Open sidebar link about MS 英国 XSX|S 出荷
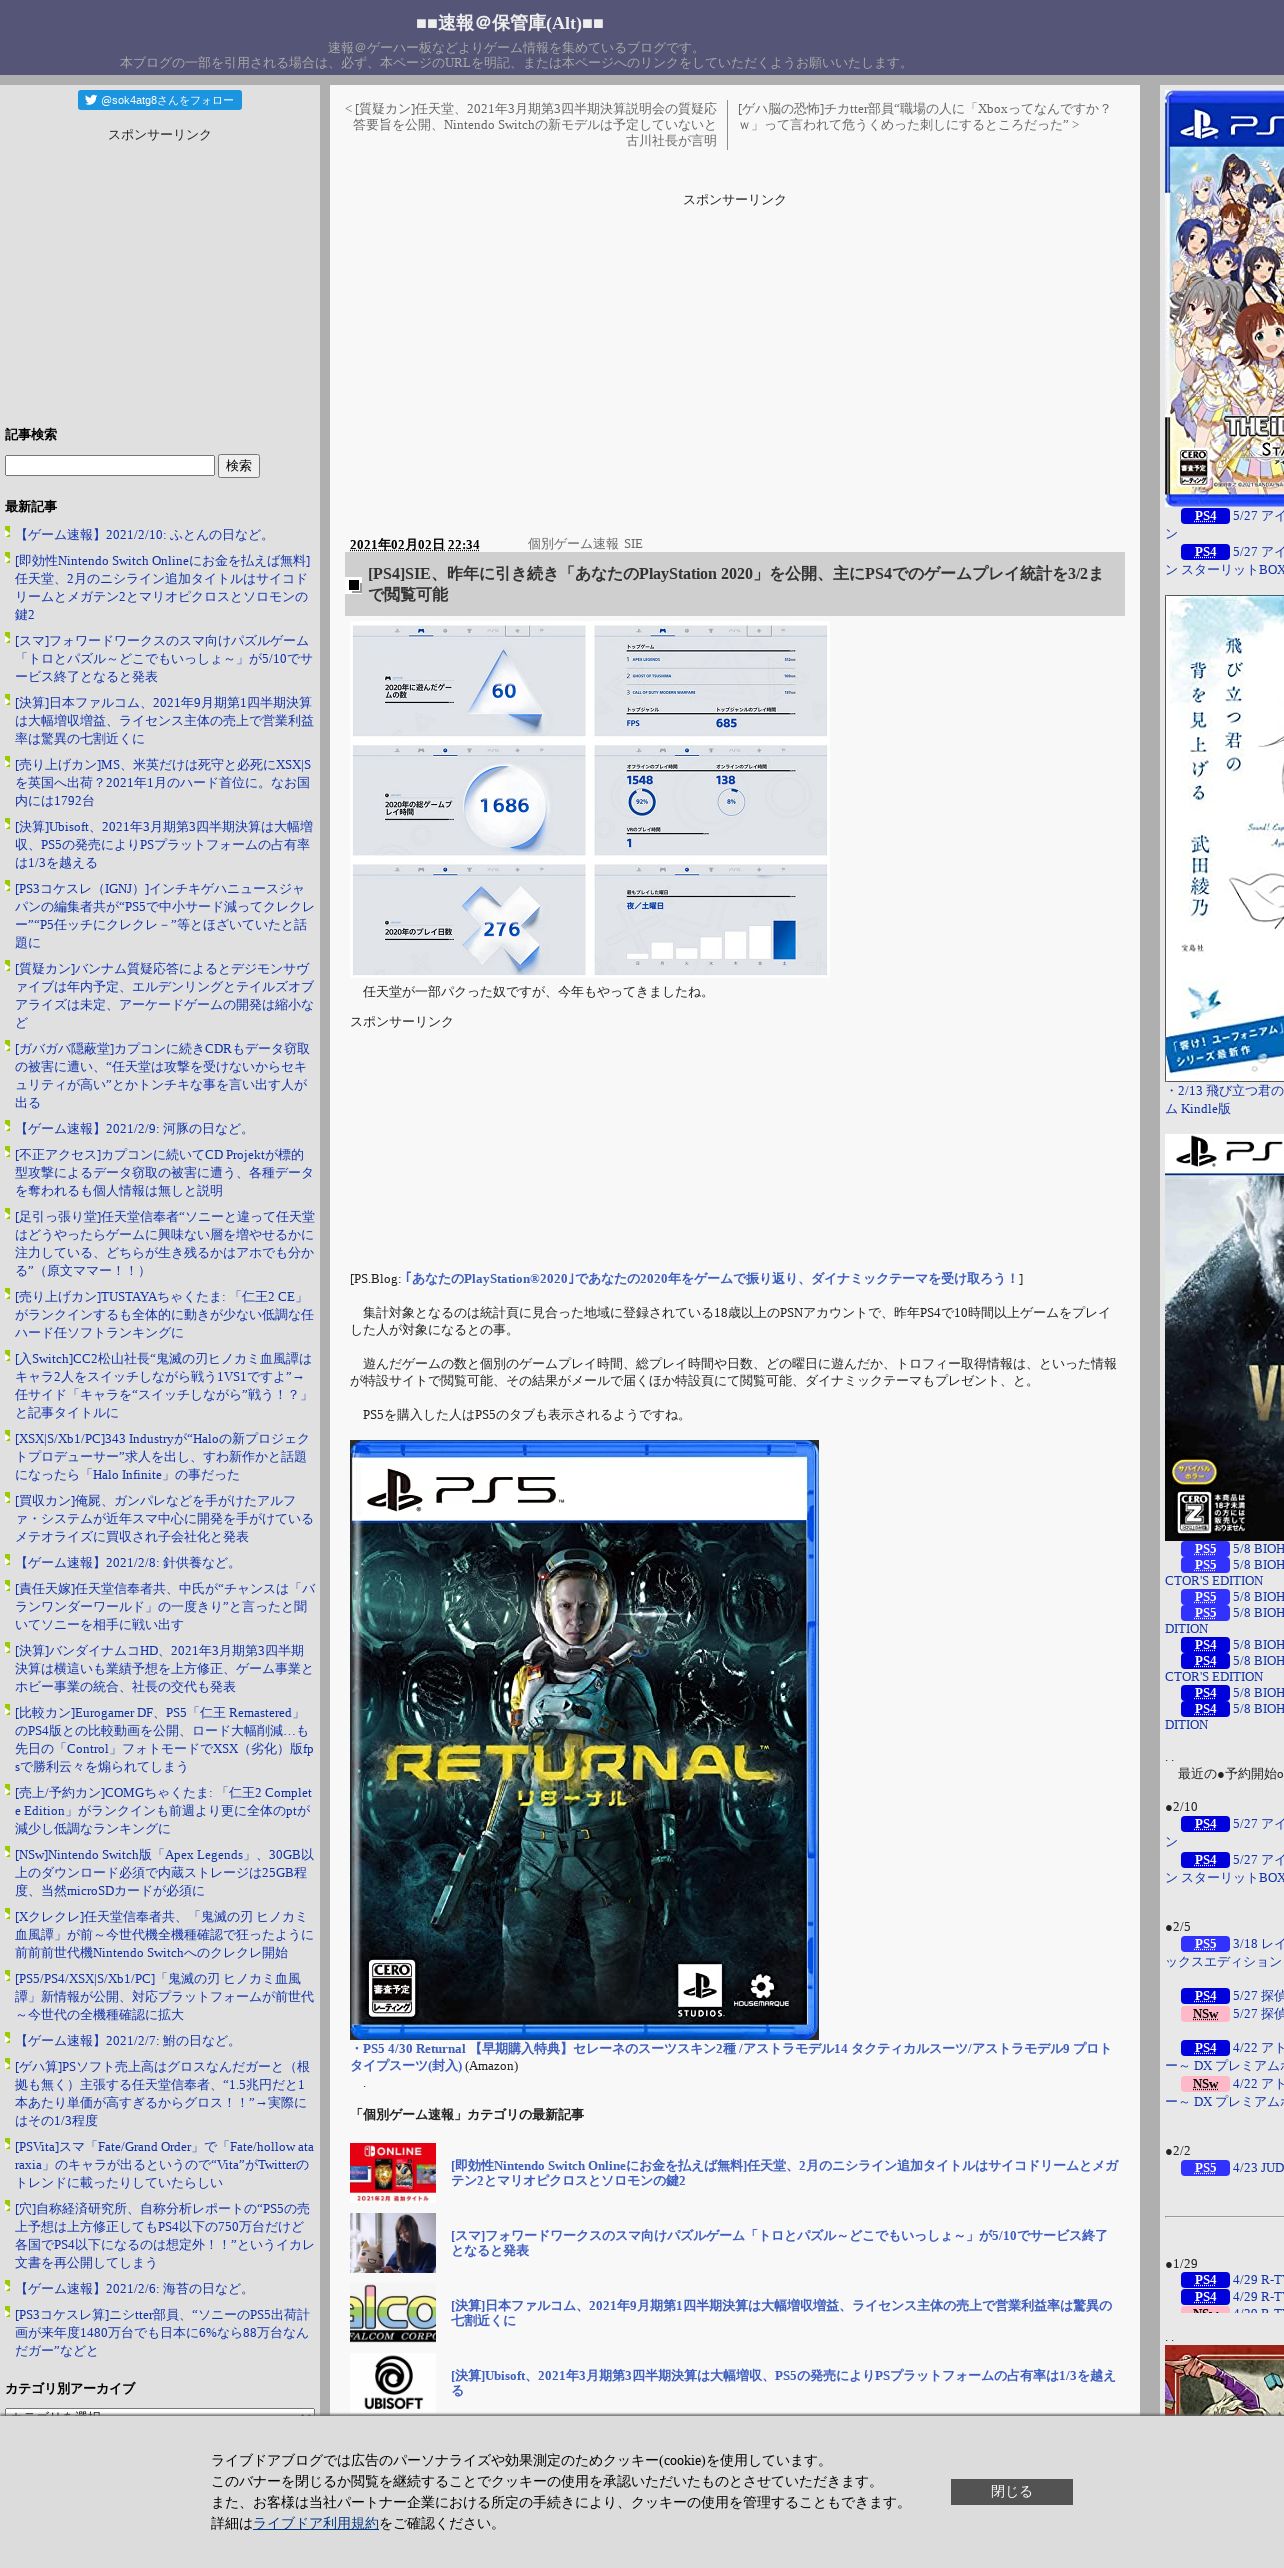This screenshot has width=1284, height=2568. click(x=163, y=783)
